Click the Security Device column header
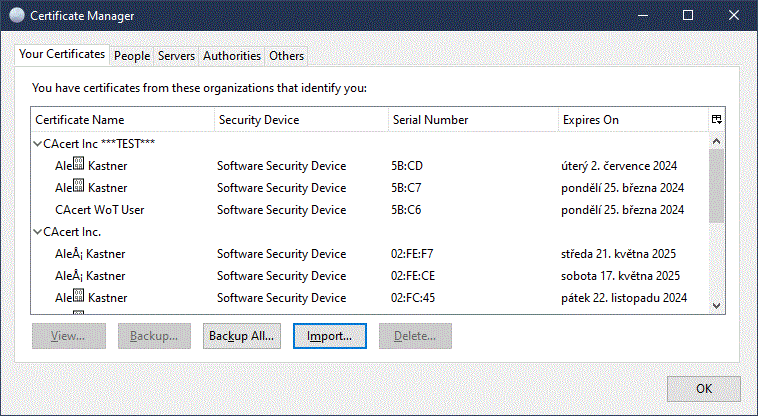 300,120
